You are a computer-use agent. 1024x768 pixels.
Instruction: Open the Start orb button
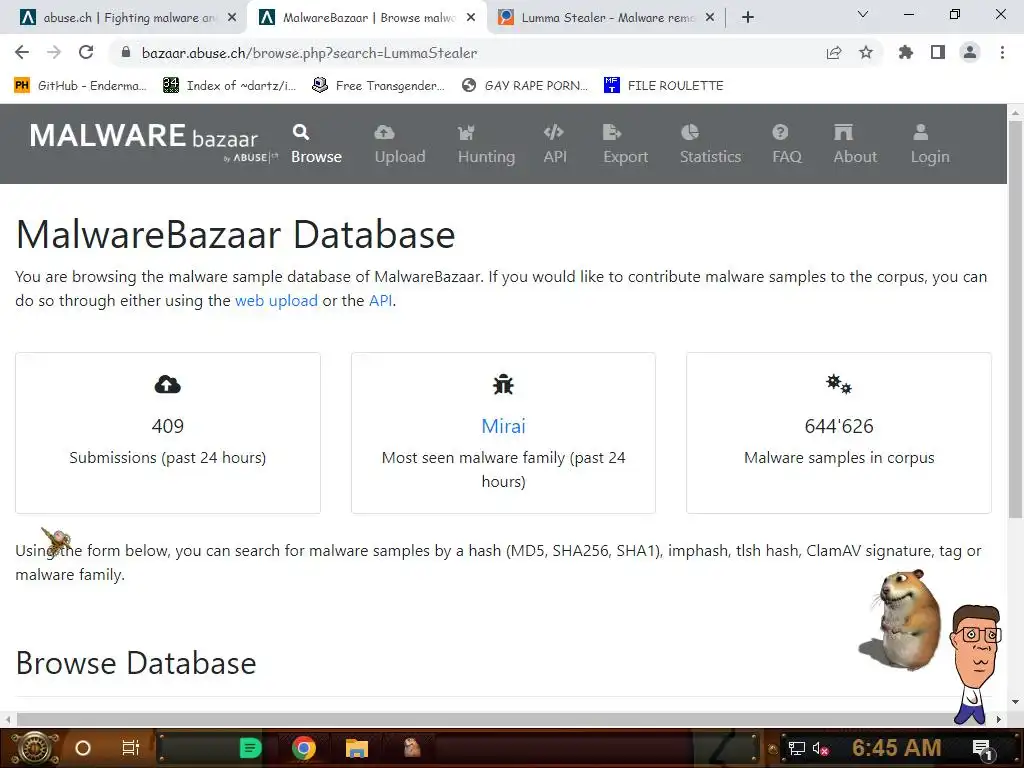pyautogui.click(x=35, y=748)
